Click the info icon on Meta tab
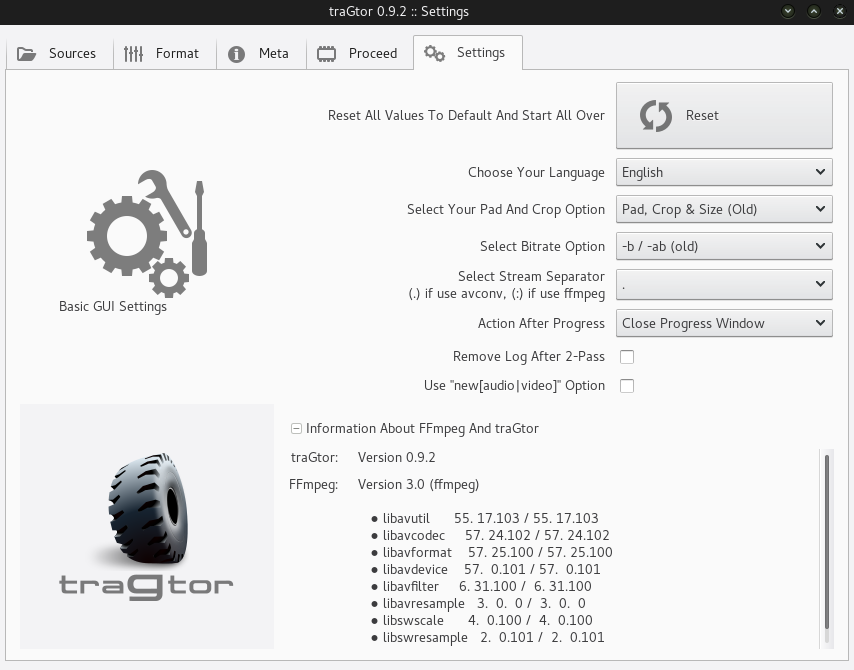Viewport: 854px width, 670px height. [x=236, y=54]
